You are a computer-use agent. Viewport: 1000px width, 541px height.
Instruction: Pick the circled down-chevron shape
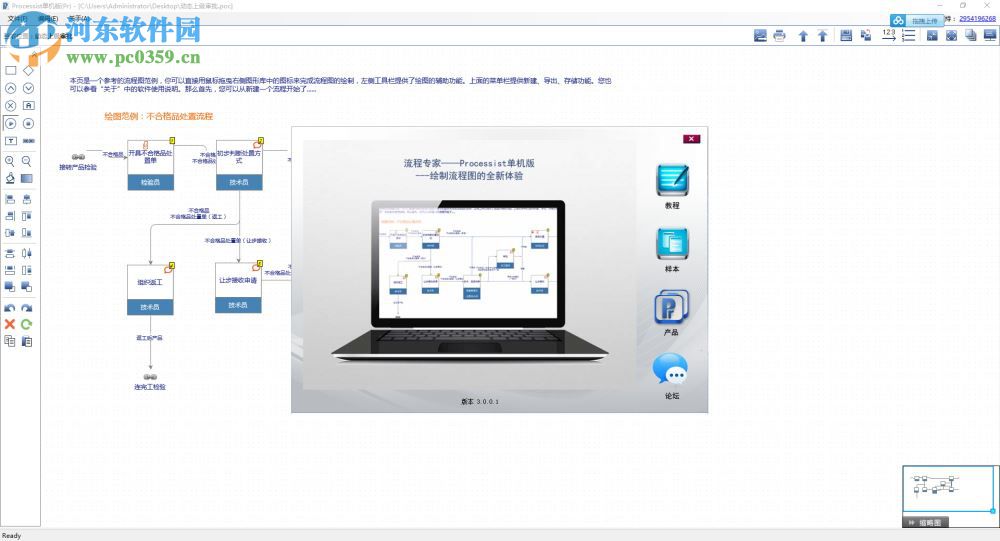(28, 88)
